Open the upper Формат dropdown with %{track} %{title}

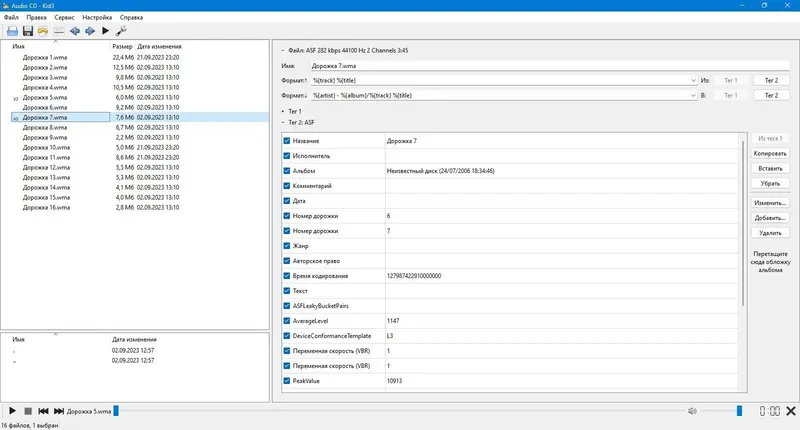(x=504, y=80)
